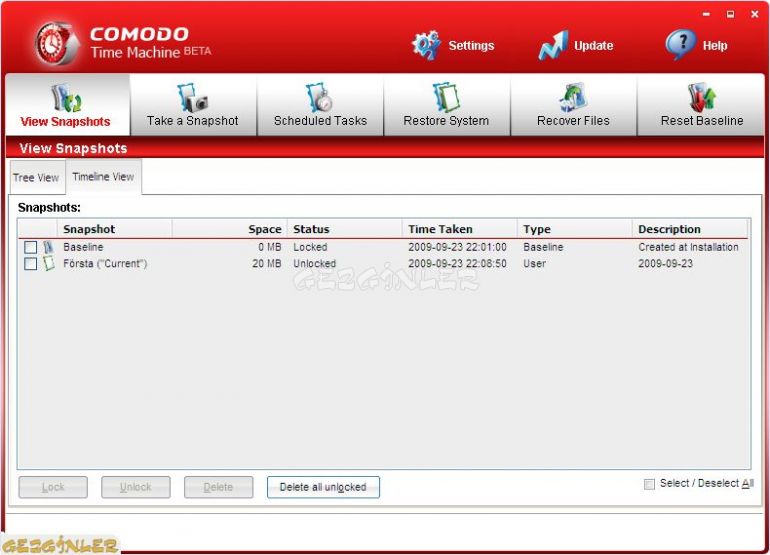The height and width of the screenshot is (555, 770).
Task: Click the Help text link
Action: (715, 46)
